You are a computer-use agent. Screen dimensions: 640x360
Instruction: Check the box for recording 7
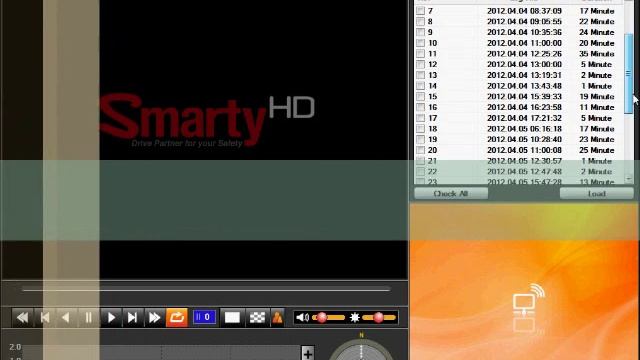click(420, 11)
